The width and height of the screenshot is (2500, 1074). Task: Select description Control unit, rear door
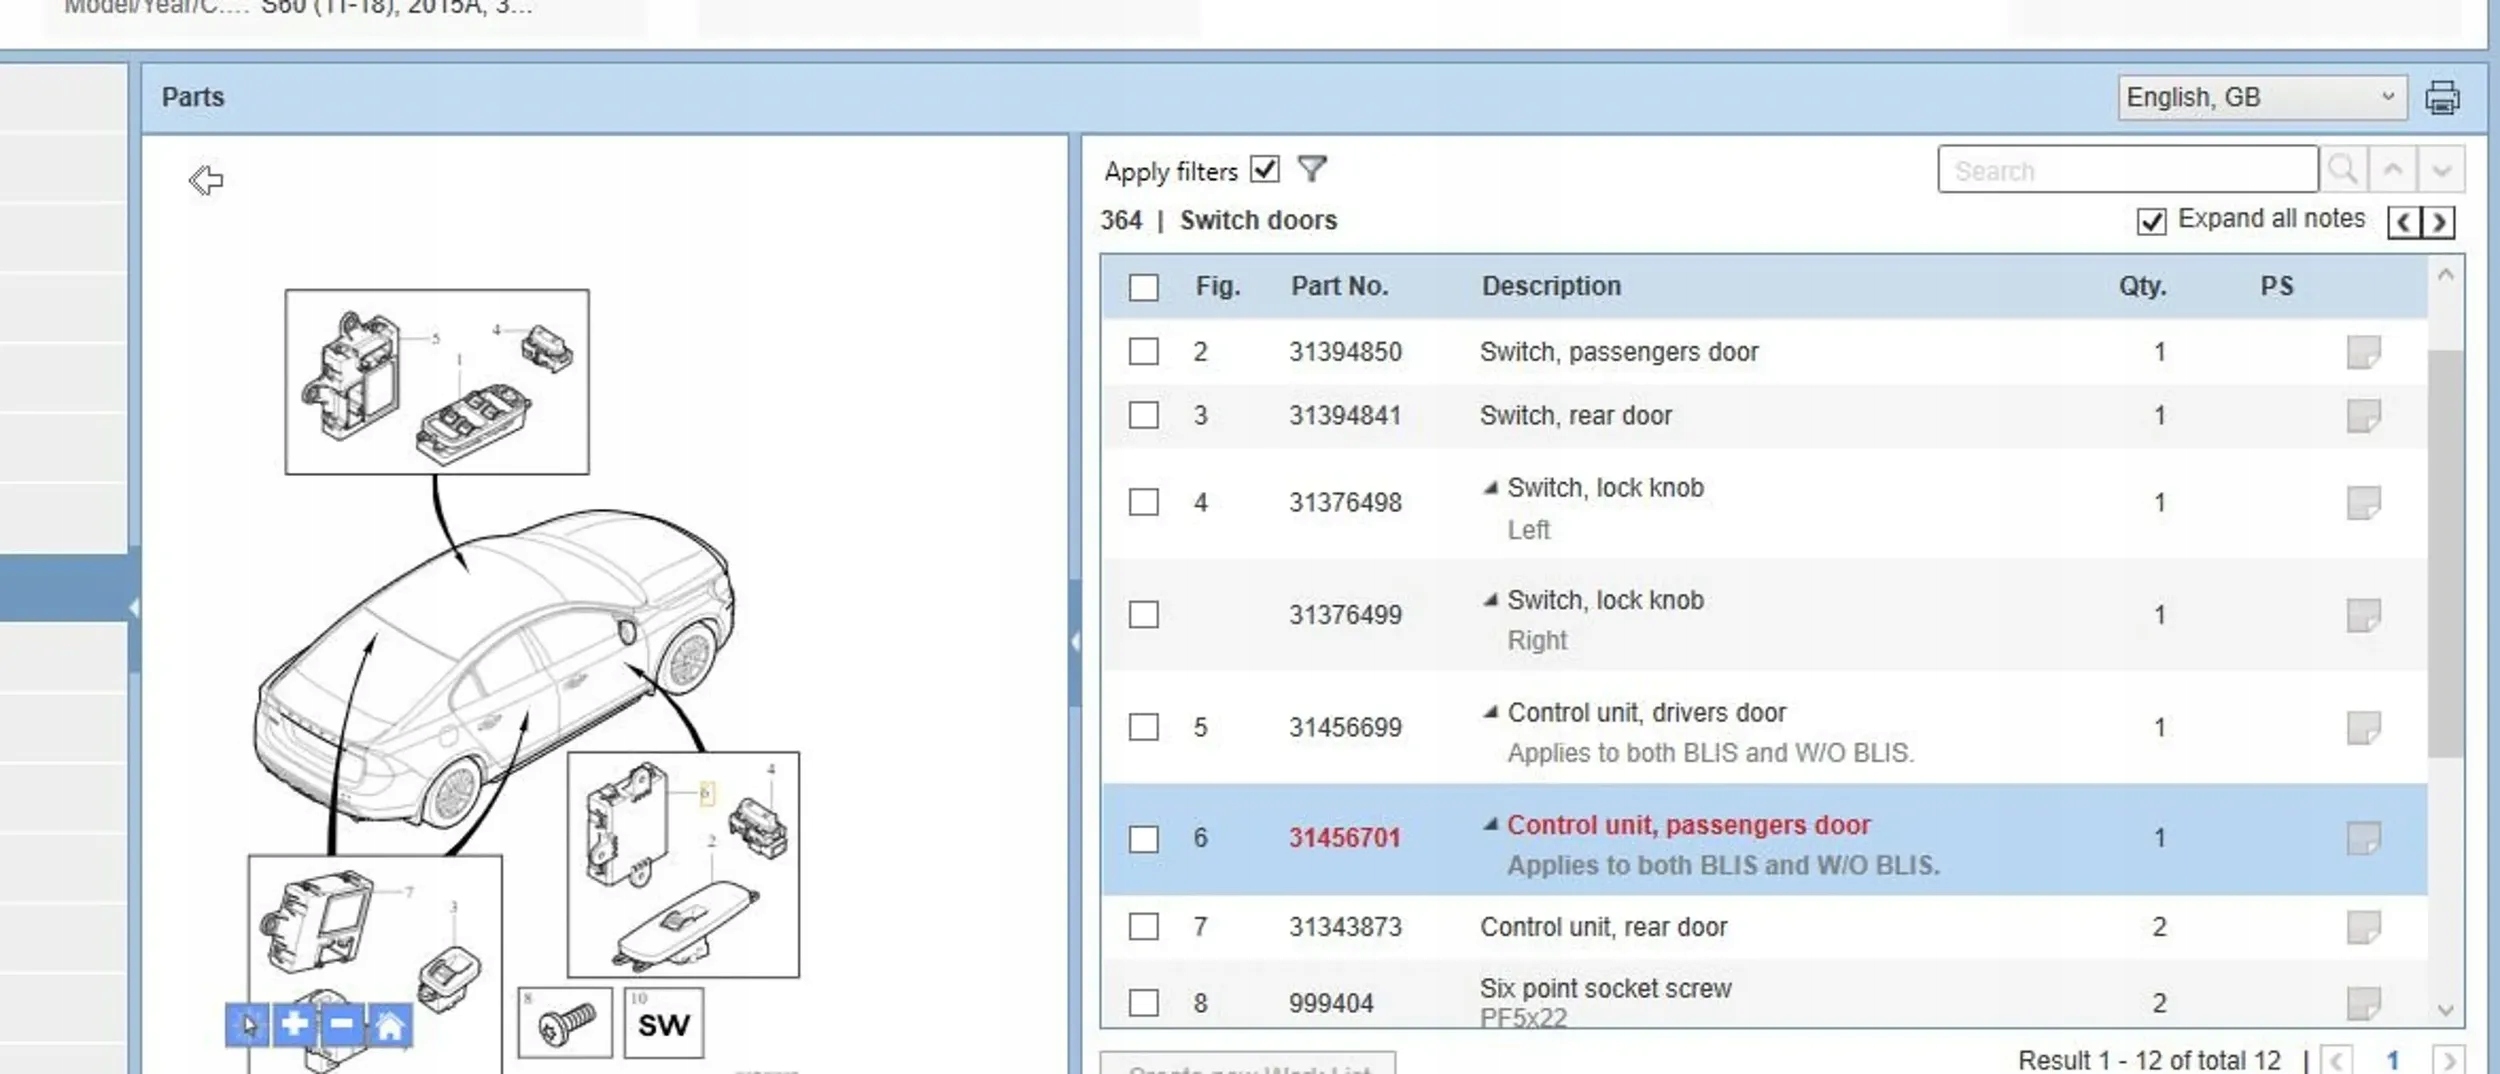click(1603, 927)
